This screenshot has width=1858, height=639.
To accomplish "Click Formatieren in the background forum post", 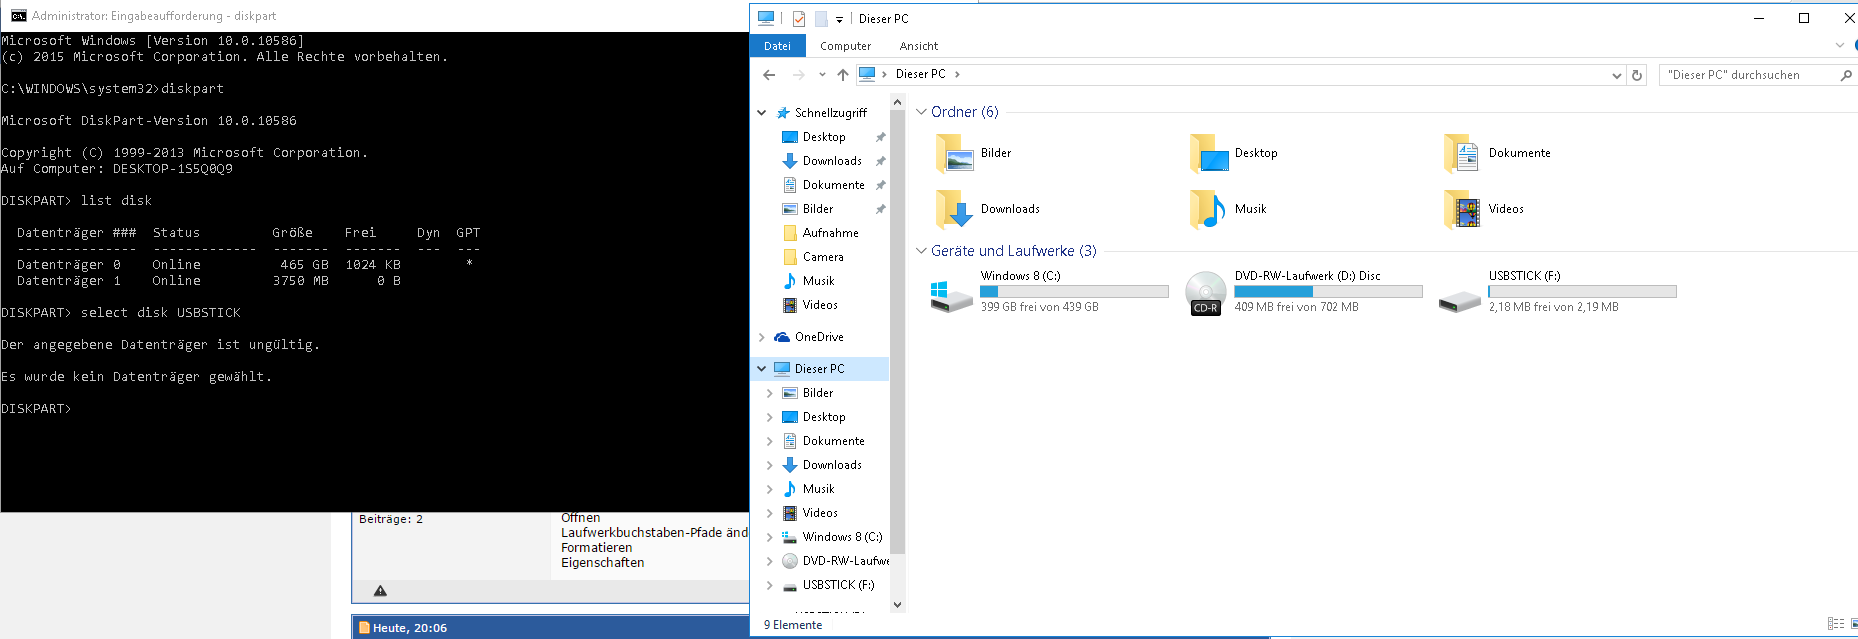I will (x=597, y=547).
